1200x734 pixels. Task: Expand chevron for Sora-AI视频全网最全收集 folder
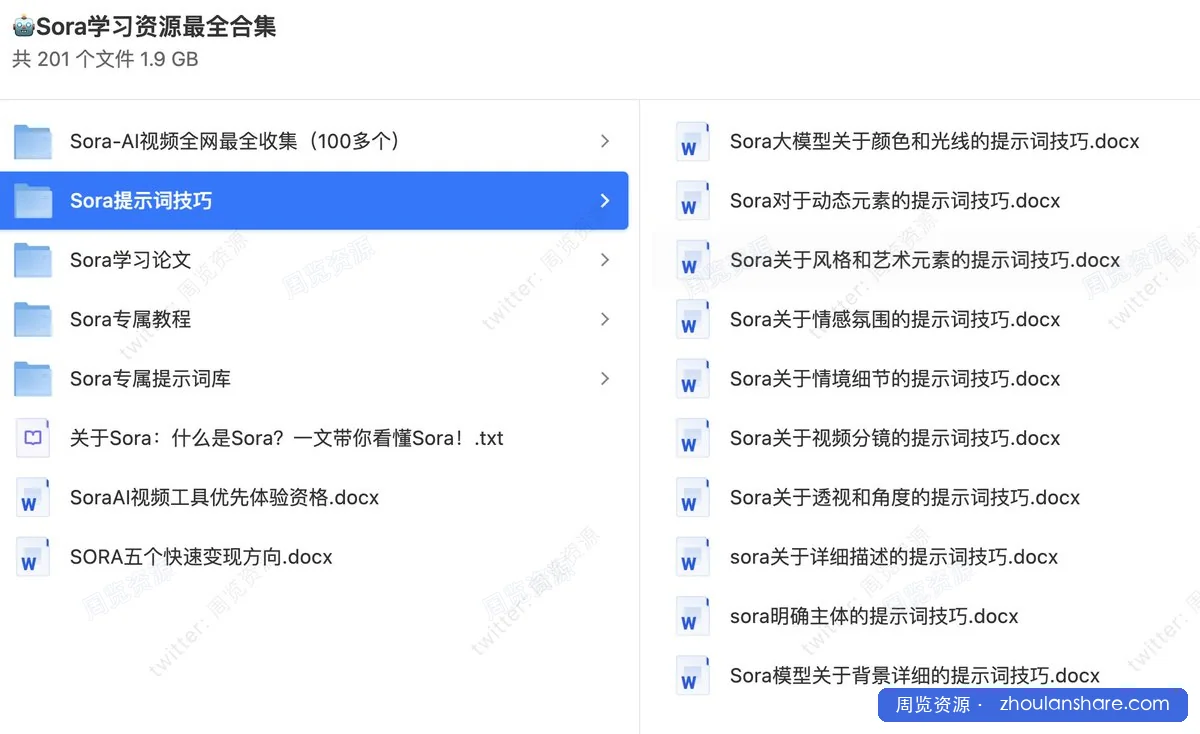tap(605, 142)
